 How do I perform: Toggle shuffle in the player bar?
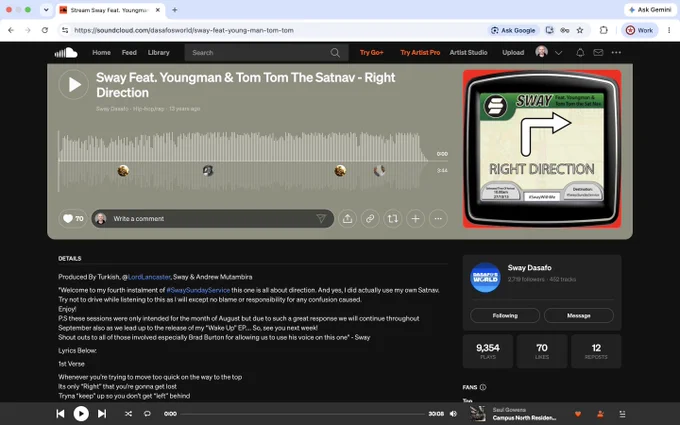click(x=128, y=414)
